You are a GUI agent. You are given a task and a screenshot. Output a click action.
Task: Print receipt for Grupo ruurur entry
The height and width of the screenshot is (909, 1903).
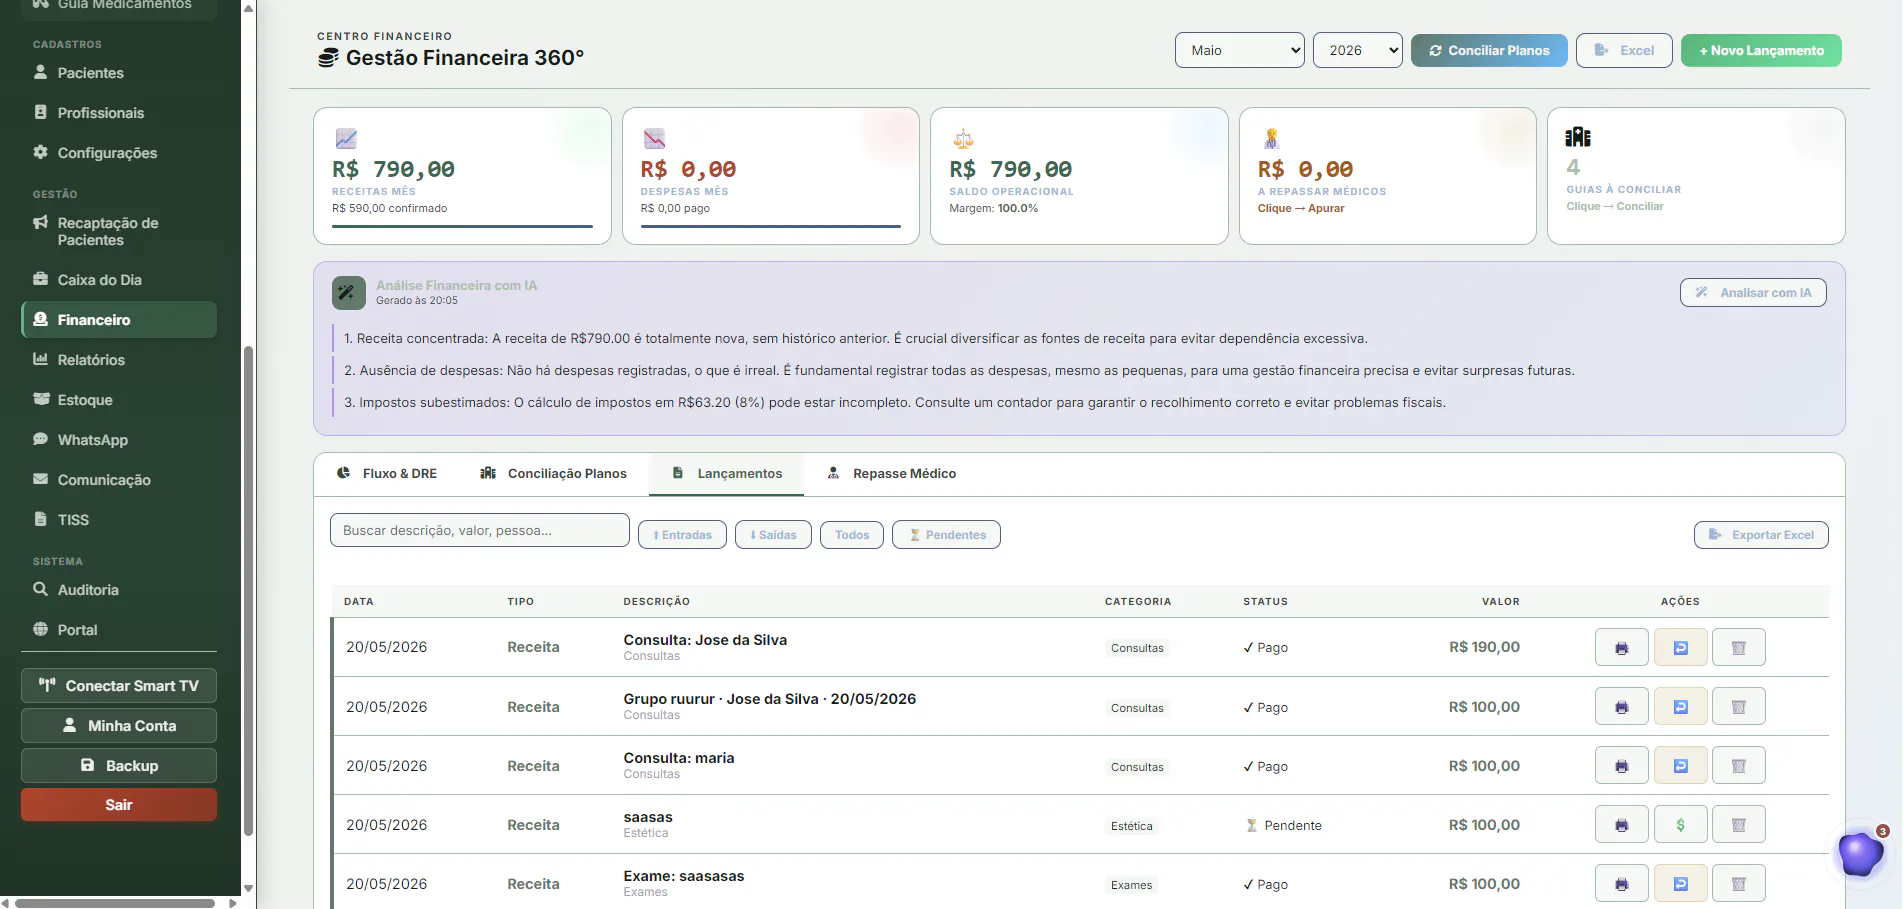pos(1621,706)
